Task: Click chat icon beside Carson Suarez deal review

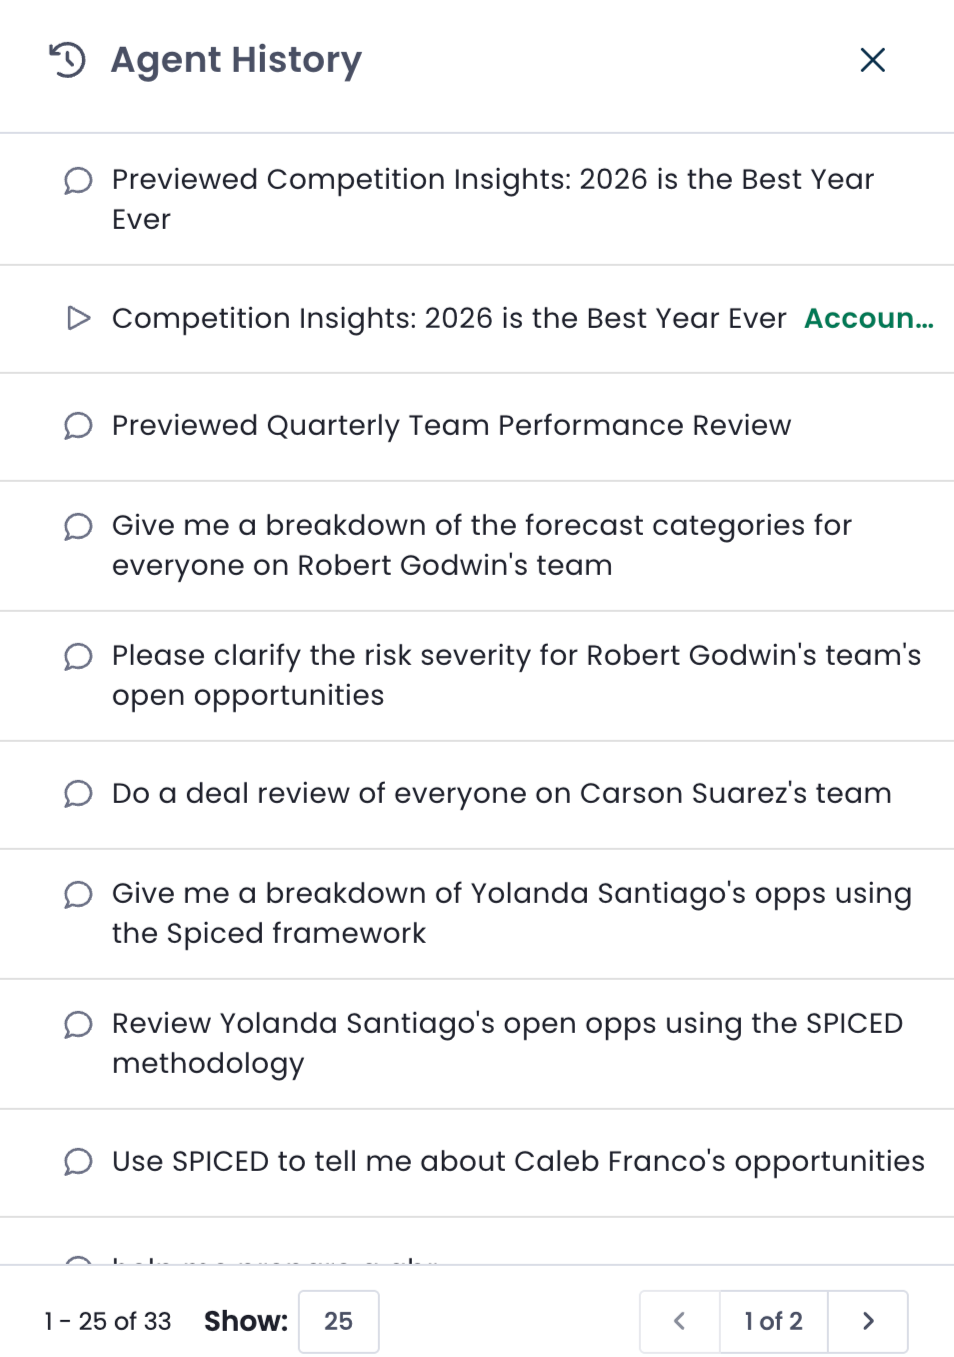Action: [x=78, y=794]
